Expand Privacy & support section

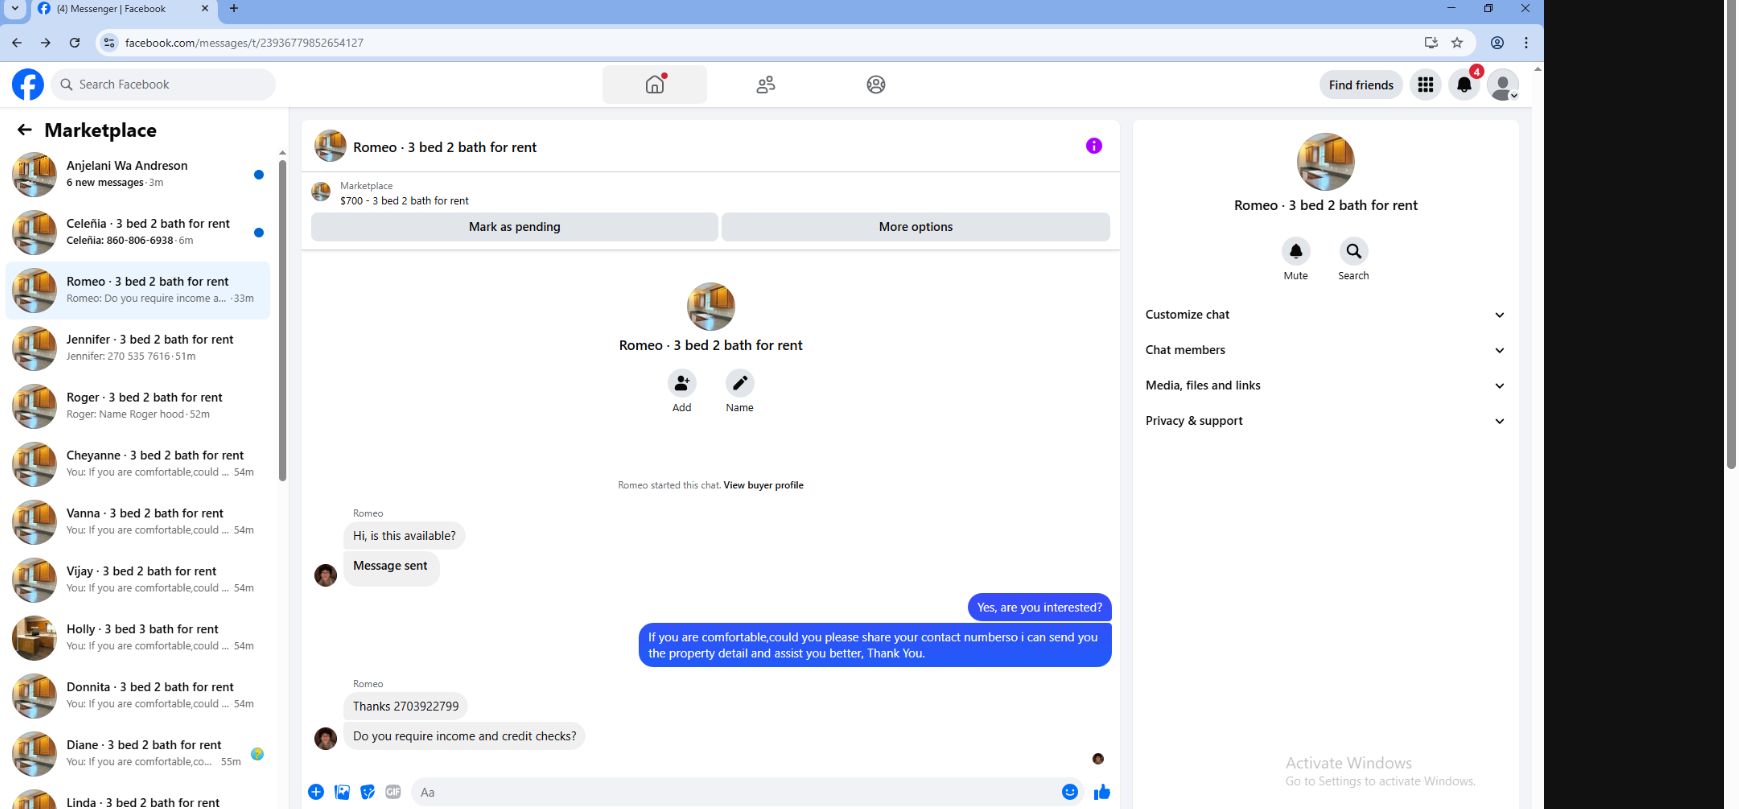1325,421
